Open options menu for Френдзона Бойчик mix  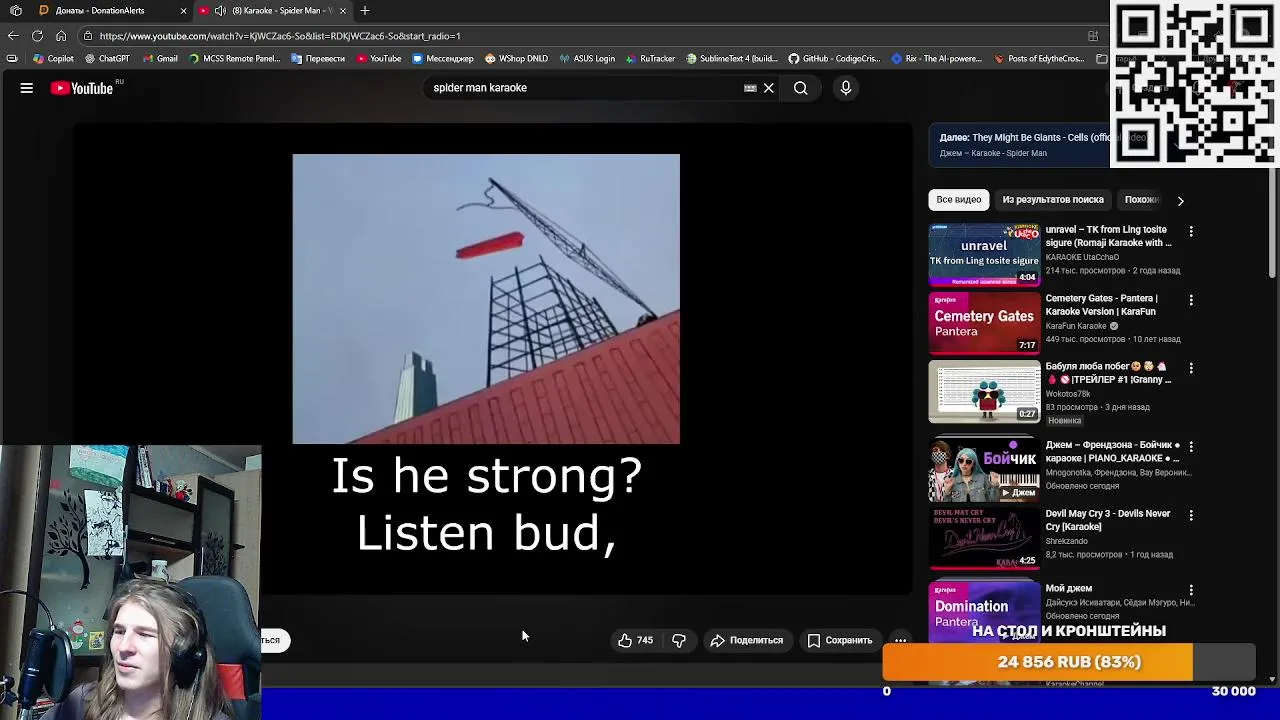tap(1190, 446)
